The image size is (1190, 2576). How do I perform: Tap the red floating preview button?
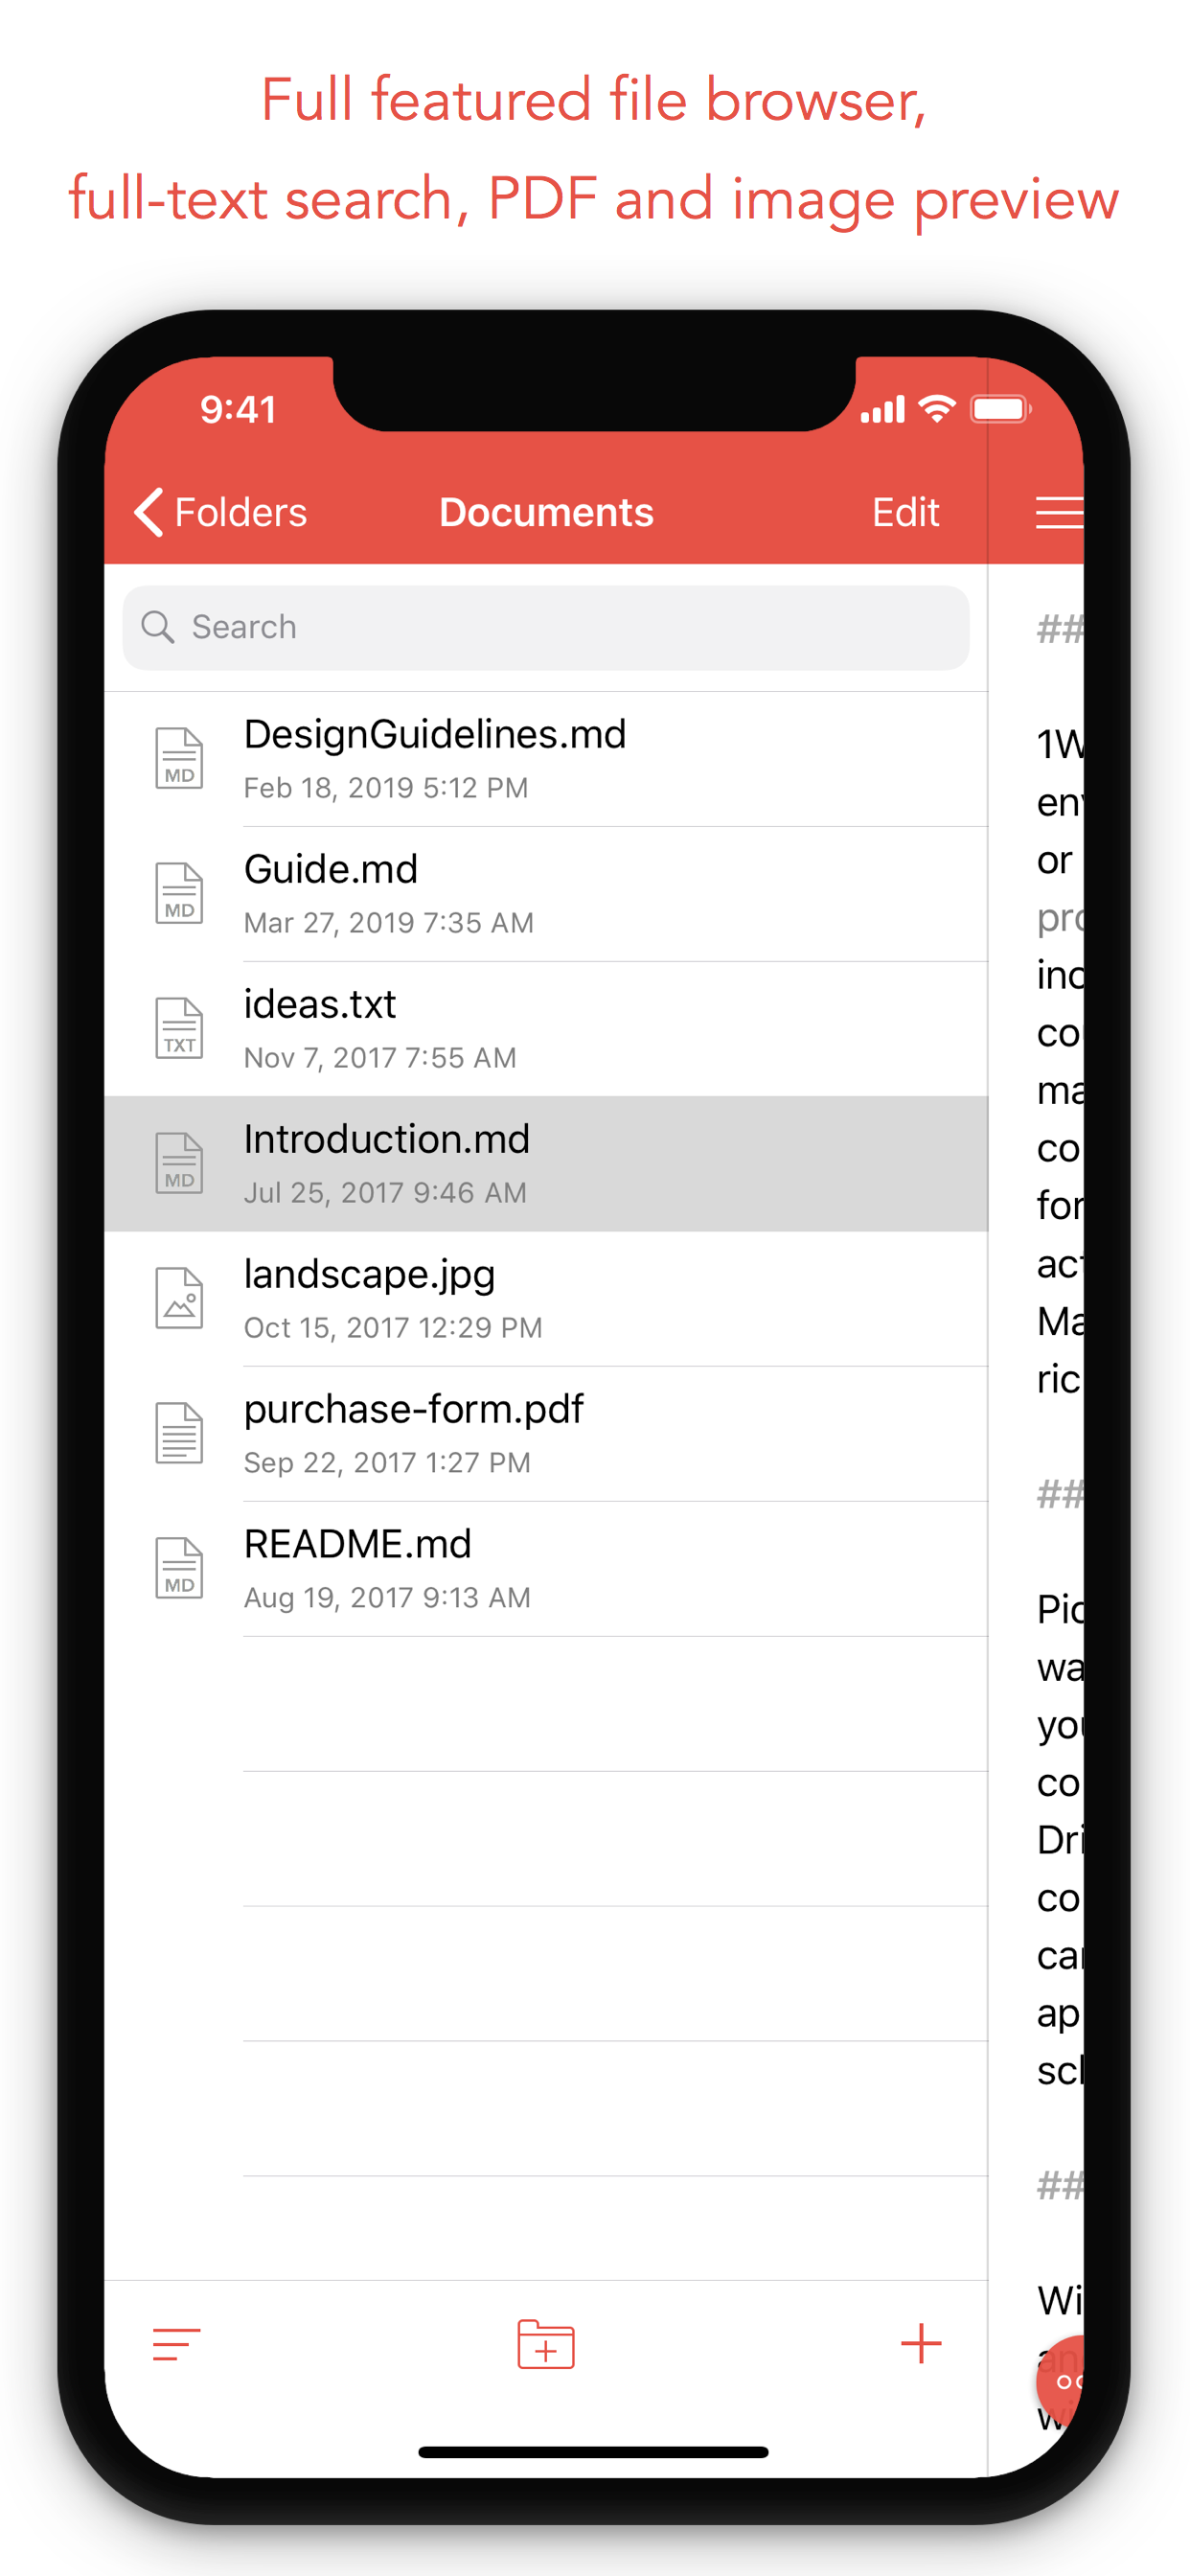tap(1063, 2382)
